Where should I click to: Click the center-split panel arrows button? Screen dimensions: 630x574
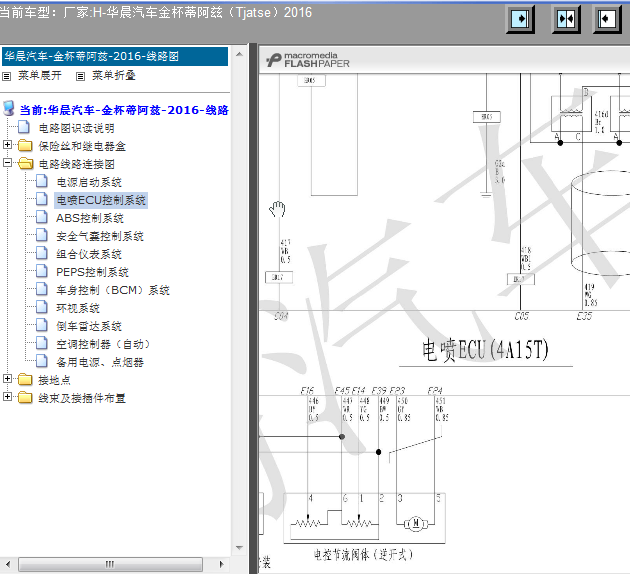(566, 18)
